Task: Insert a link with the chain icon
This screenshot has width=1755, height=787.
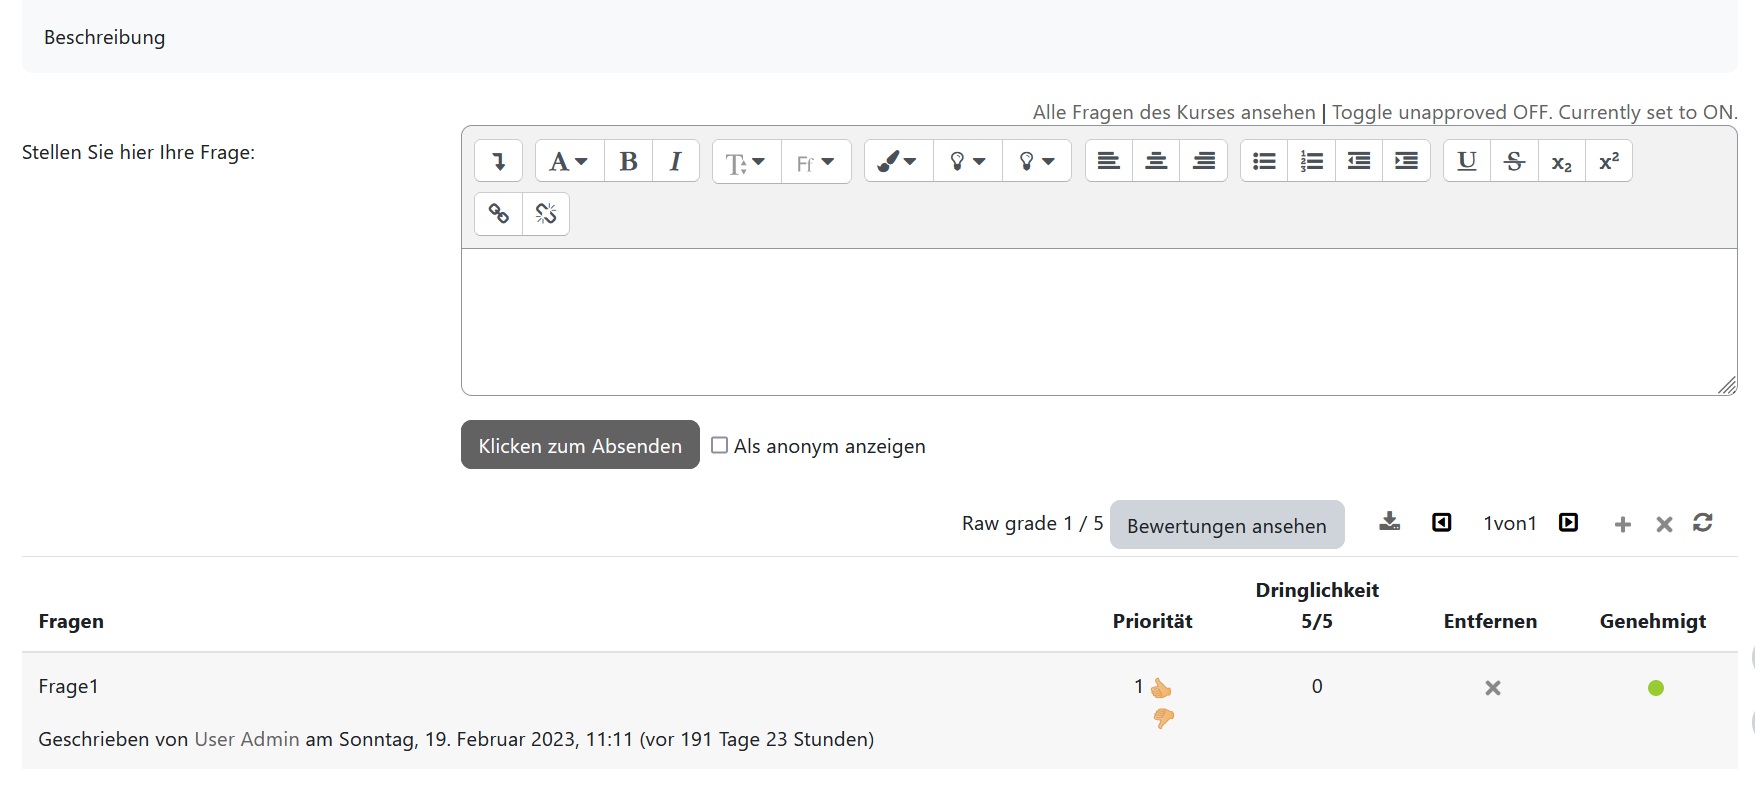Action: pyautogui.click(x=498, y=213)
